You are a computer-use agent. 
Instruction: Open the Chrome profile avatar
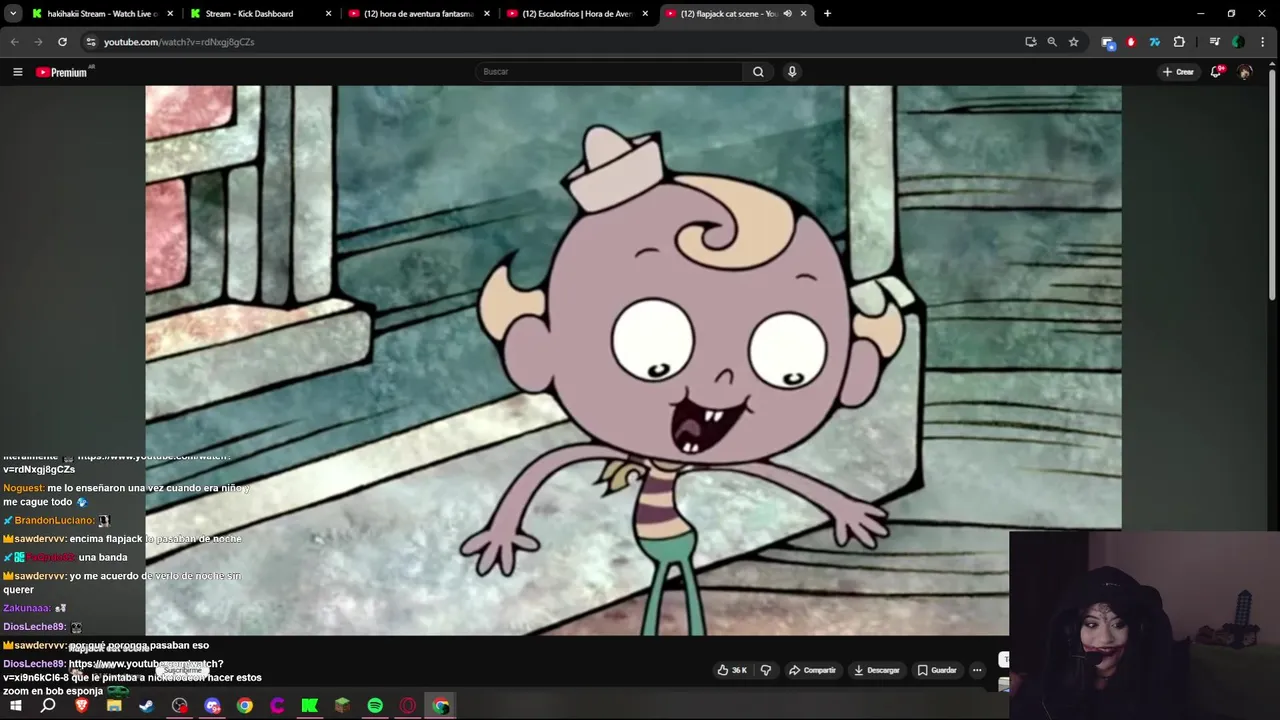pos(1238,42)
